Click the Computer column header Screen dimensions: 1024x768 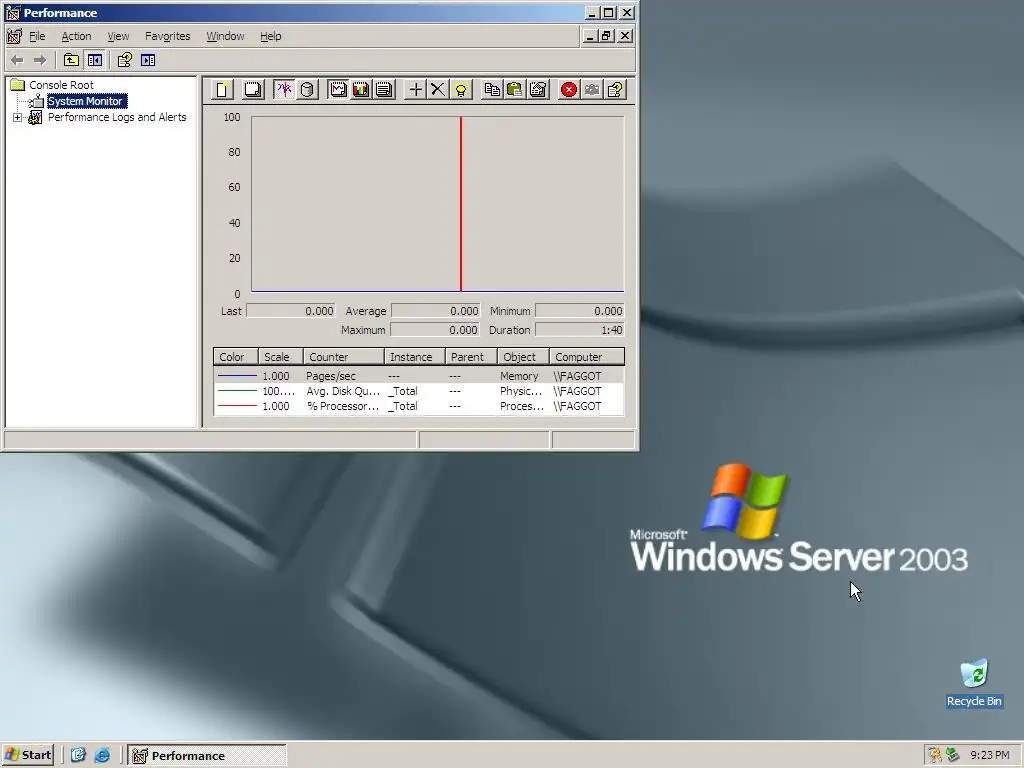(587, 357)
